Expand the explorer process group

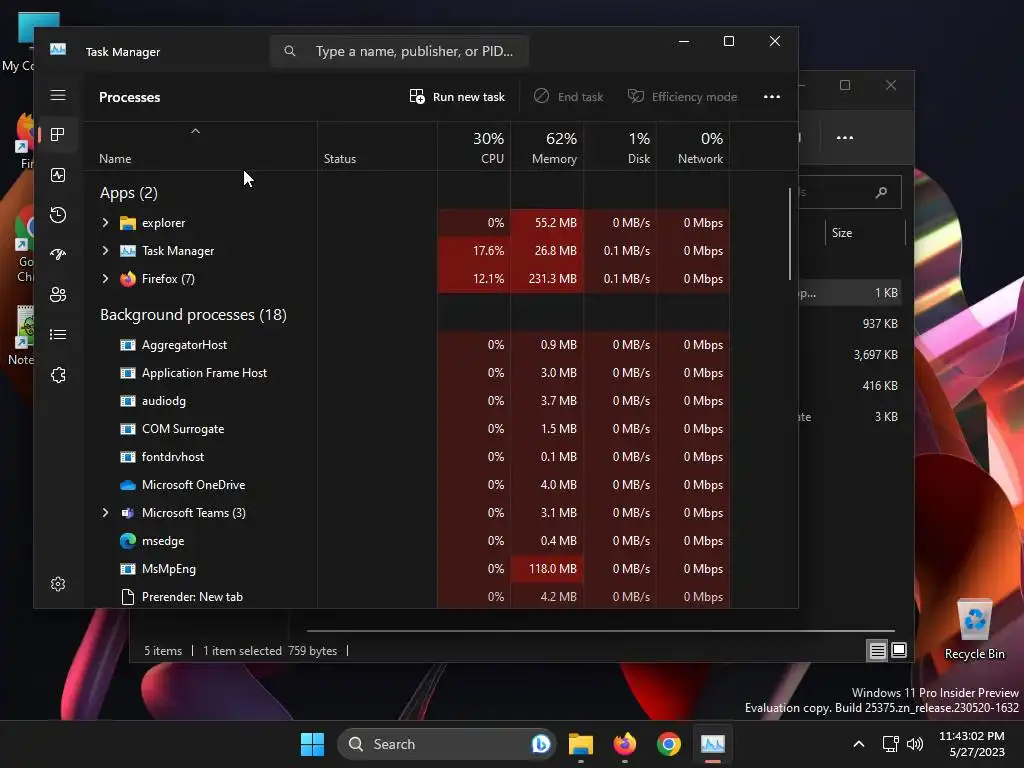(x=105, y=223)
